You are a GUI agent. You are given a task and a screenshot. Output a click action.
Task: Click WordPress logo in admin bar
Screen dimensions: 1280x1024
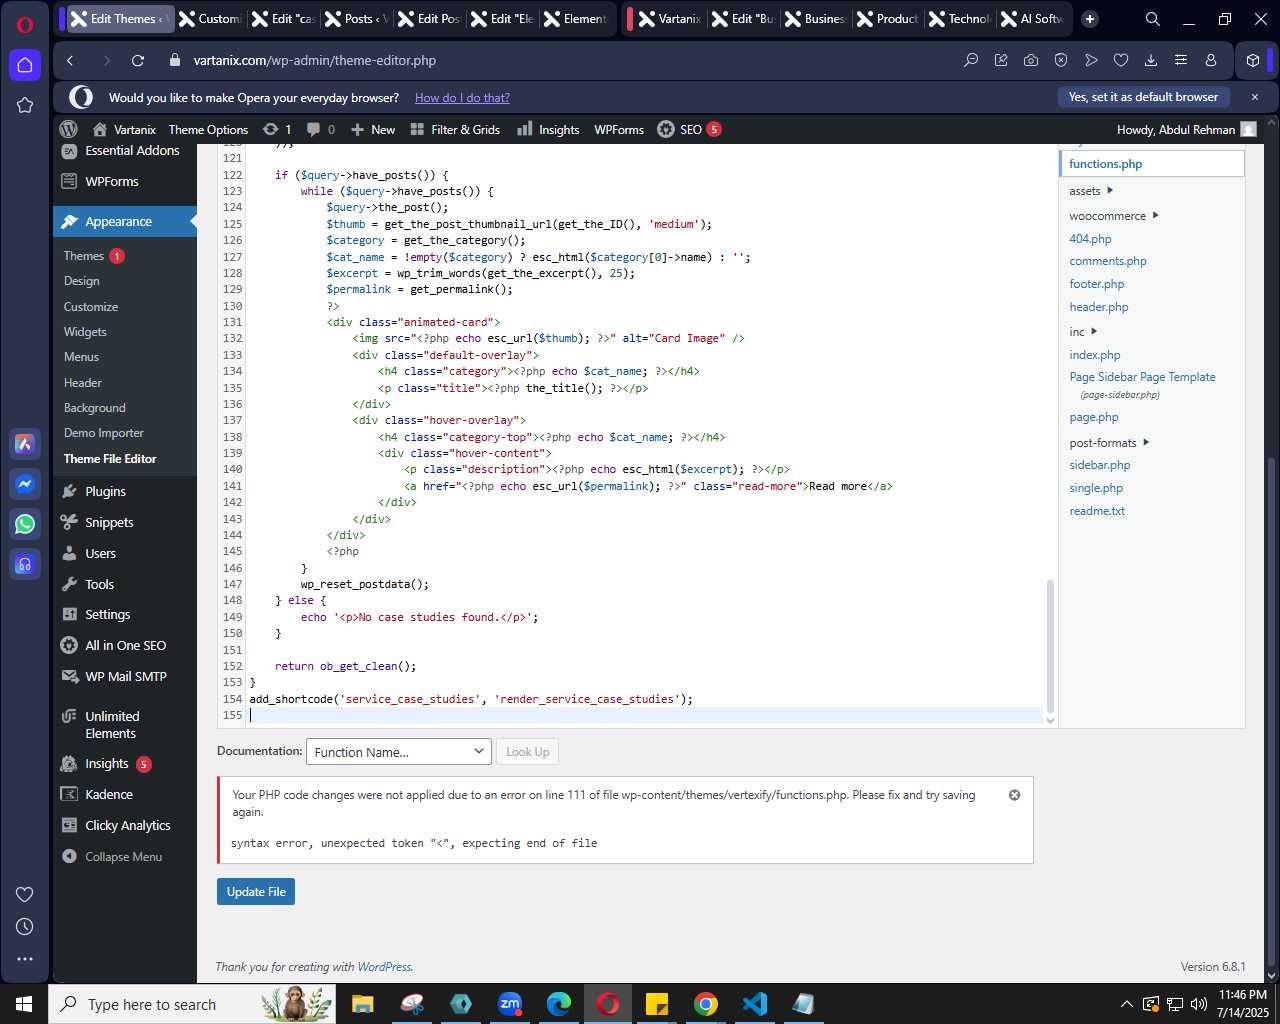[x=69, y=129]
